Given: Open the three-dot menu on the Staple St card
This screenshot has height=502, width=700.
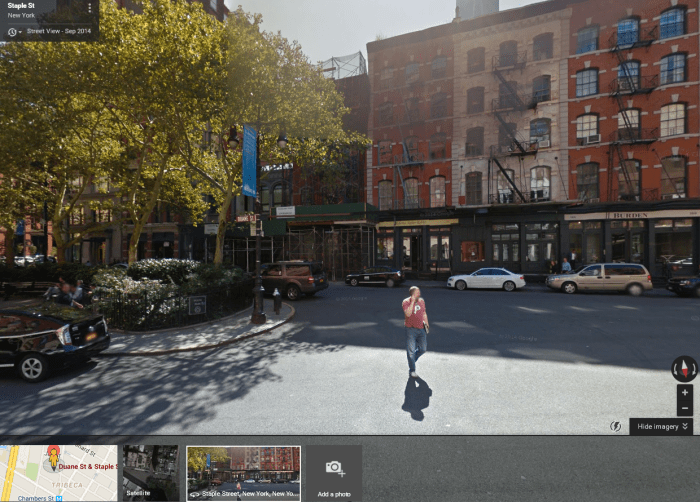Looking at the screenshot, I should pos(91,8).
